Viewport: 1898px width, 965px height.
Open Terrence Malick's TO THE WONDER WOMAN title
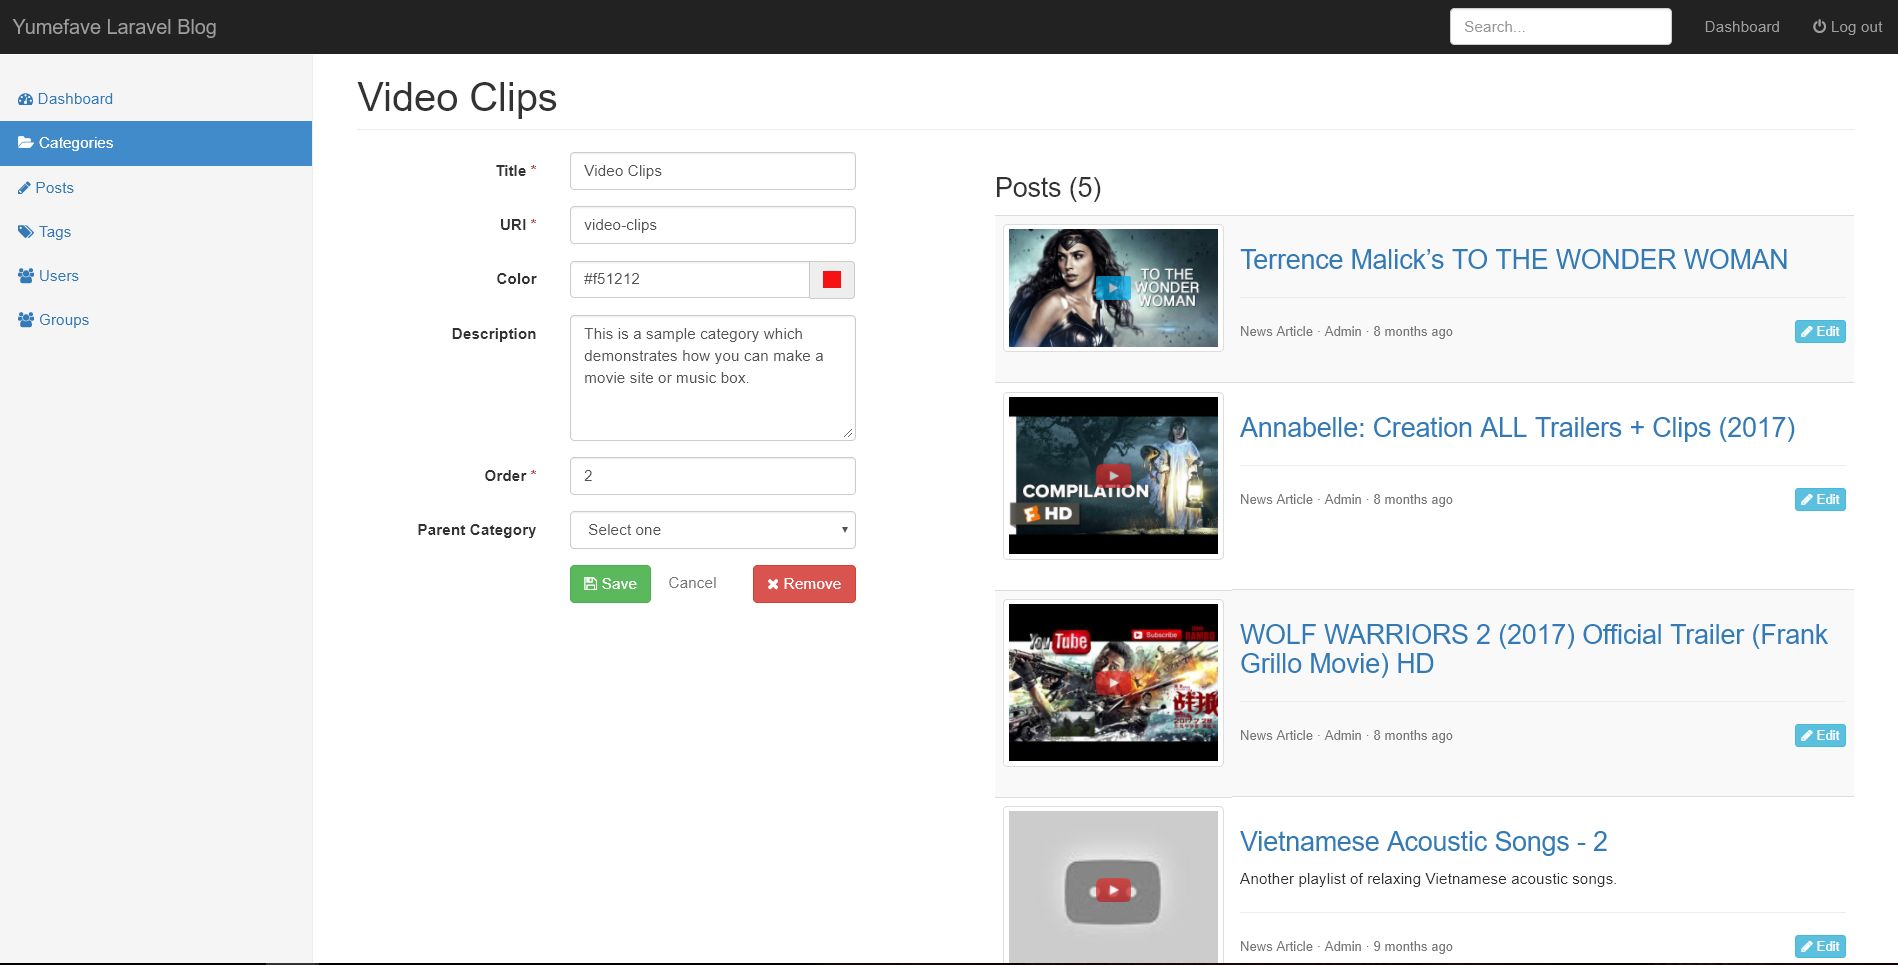pyautogui.click(x=1513, y=260)
